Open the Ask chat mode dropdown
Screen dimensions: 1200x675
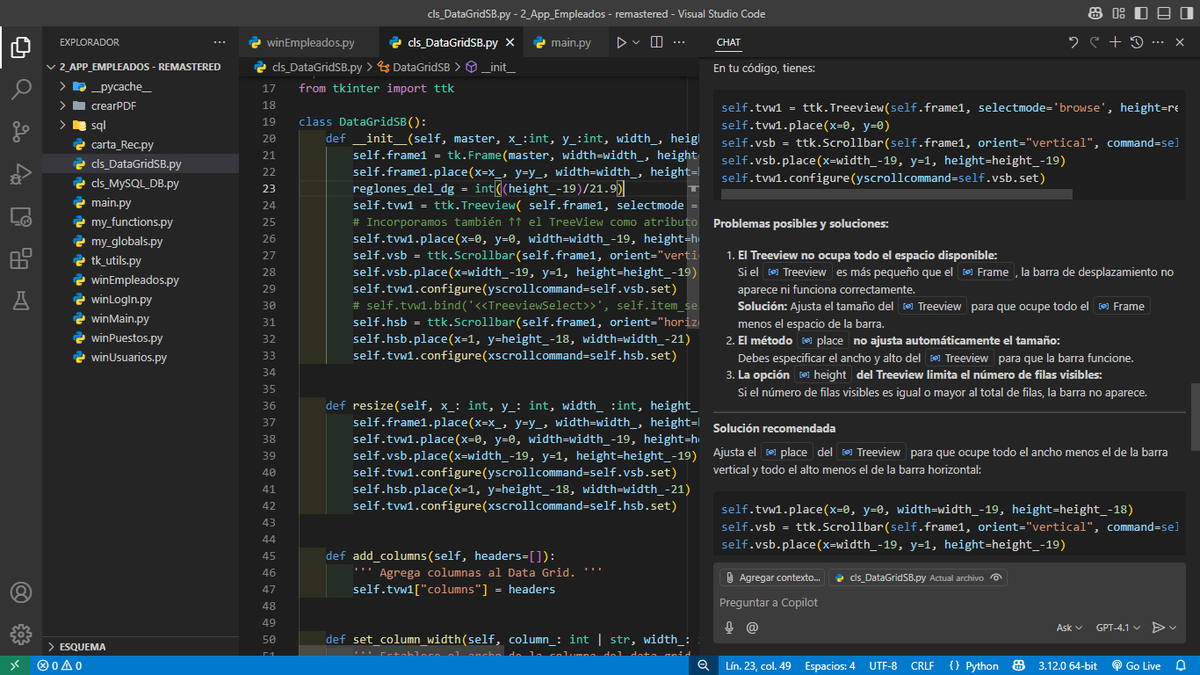pyautogui.click(x=1069, y=627)
